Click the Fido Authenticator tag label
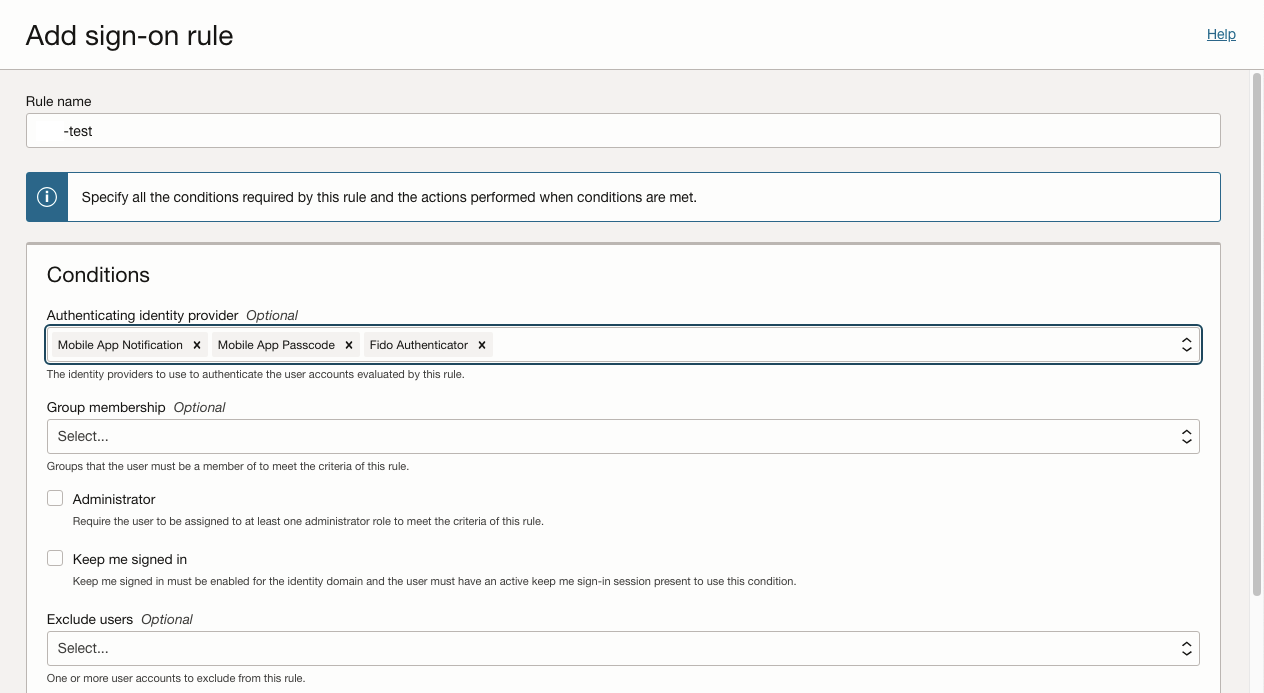The width and height of the screenshot is (1264, 693). pos(418,345)
